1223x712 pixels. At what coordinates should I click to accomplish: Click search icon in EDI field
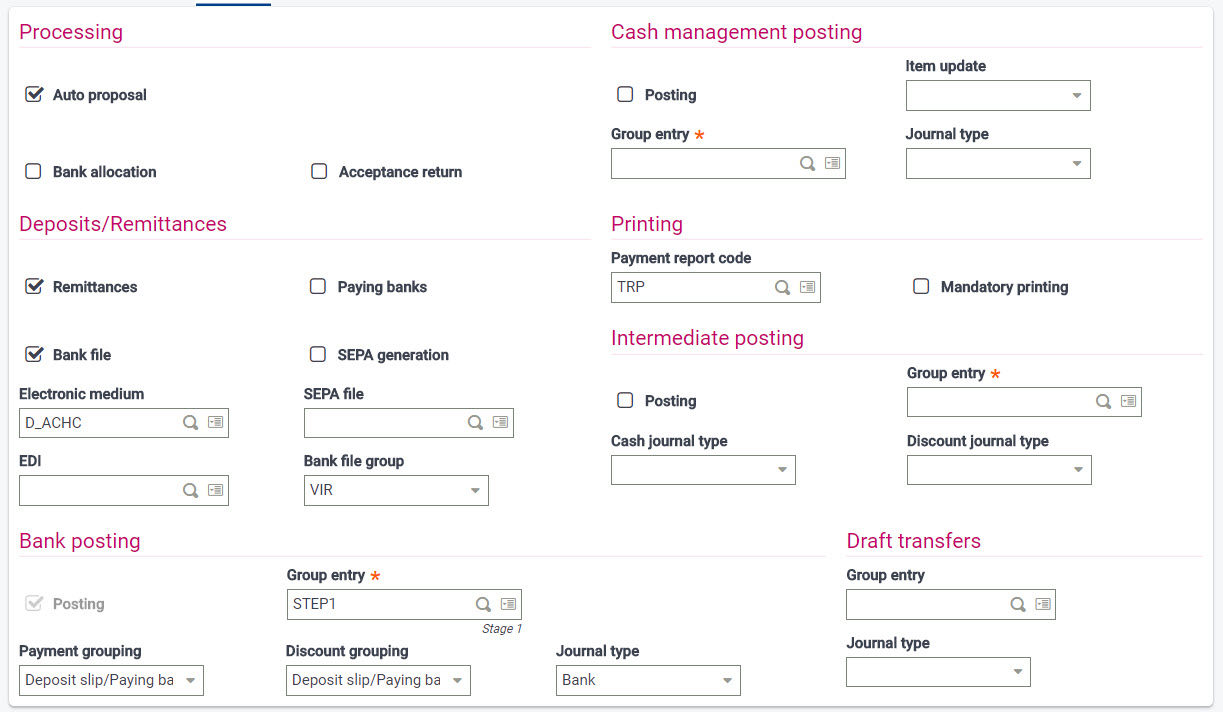[x=190, y=491]
